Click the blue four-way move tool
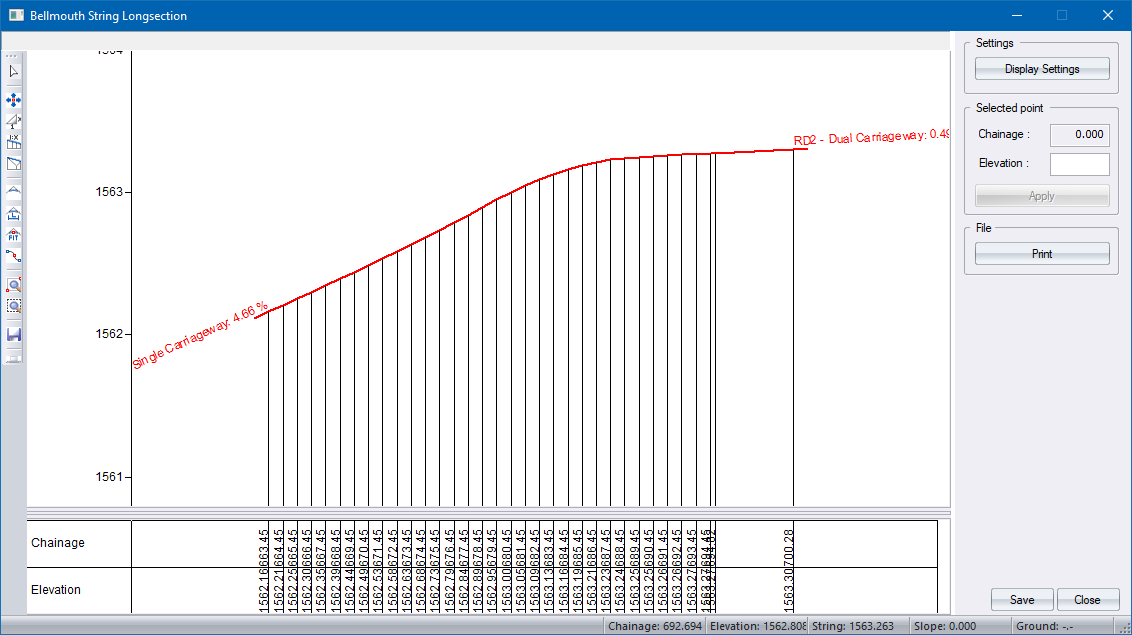The image size is (1132, 635). pyautogui.click(x=14, y=100)
